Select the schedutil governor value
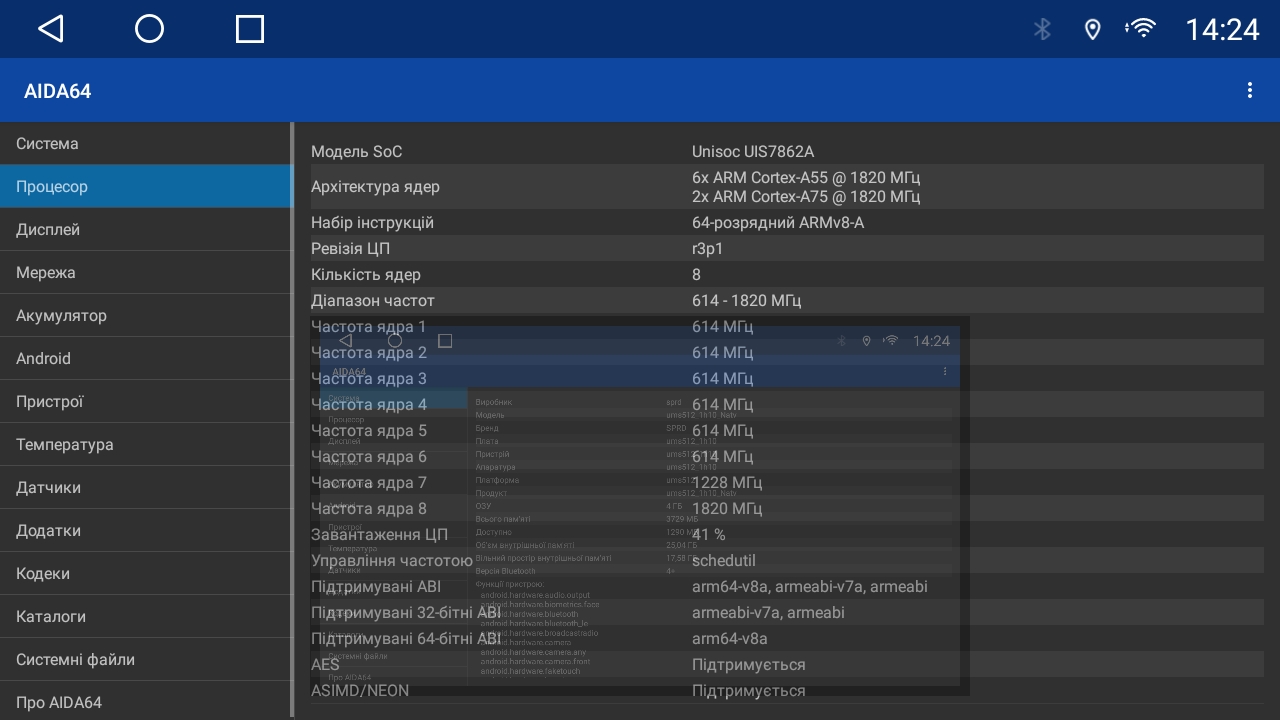 (724, 561)
